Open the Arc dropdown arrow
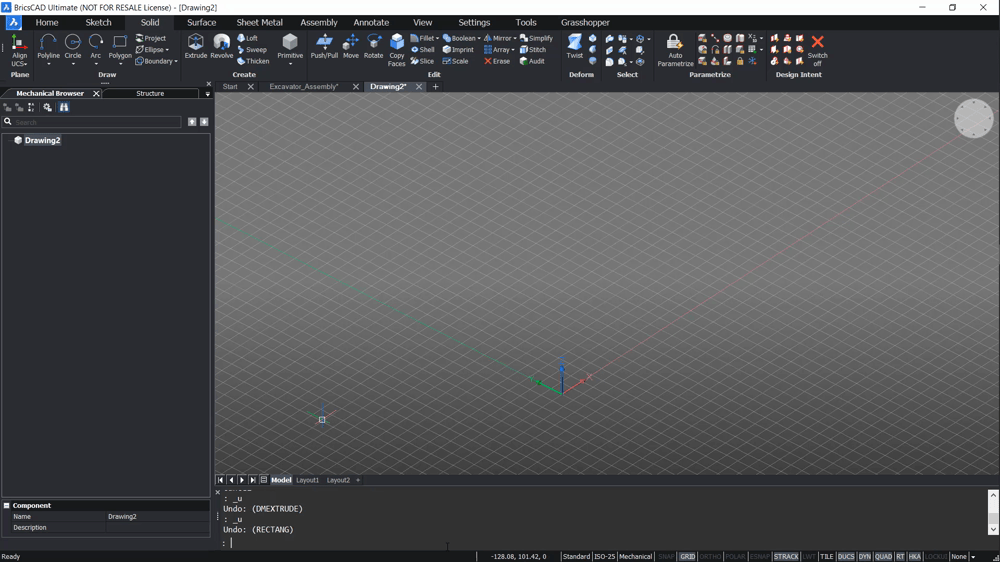The image size is (1000, 562). (96, 64)
